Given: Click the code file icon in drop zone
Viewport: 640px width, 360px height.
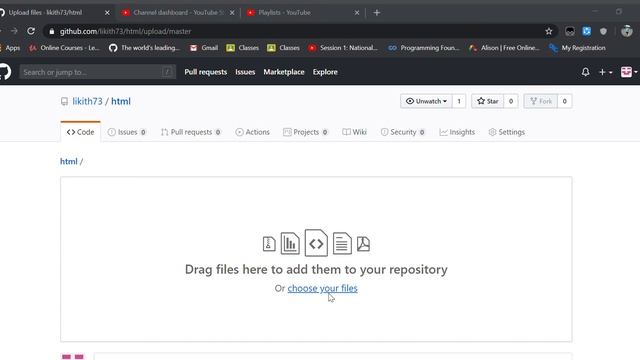Looking at the screenshot, I should pyautogui.click(x=316, y=243).
